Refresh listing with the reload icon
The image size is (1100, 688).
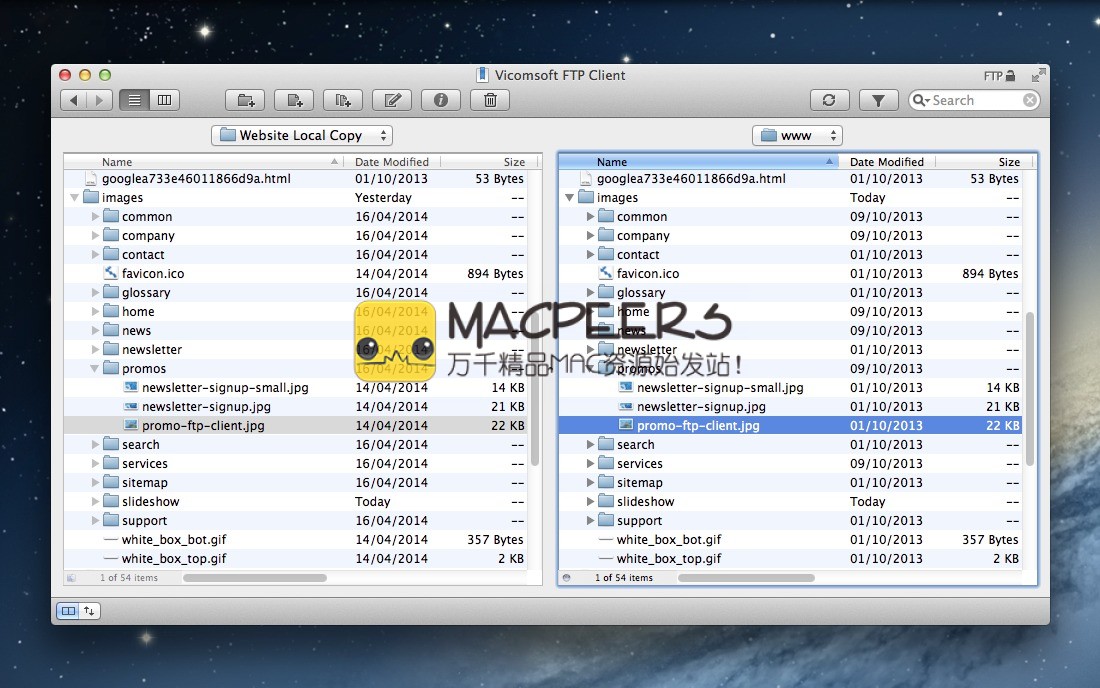829,100
